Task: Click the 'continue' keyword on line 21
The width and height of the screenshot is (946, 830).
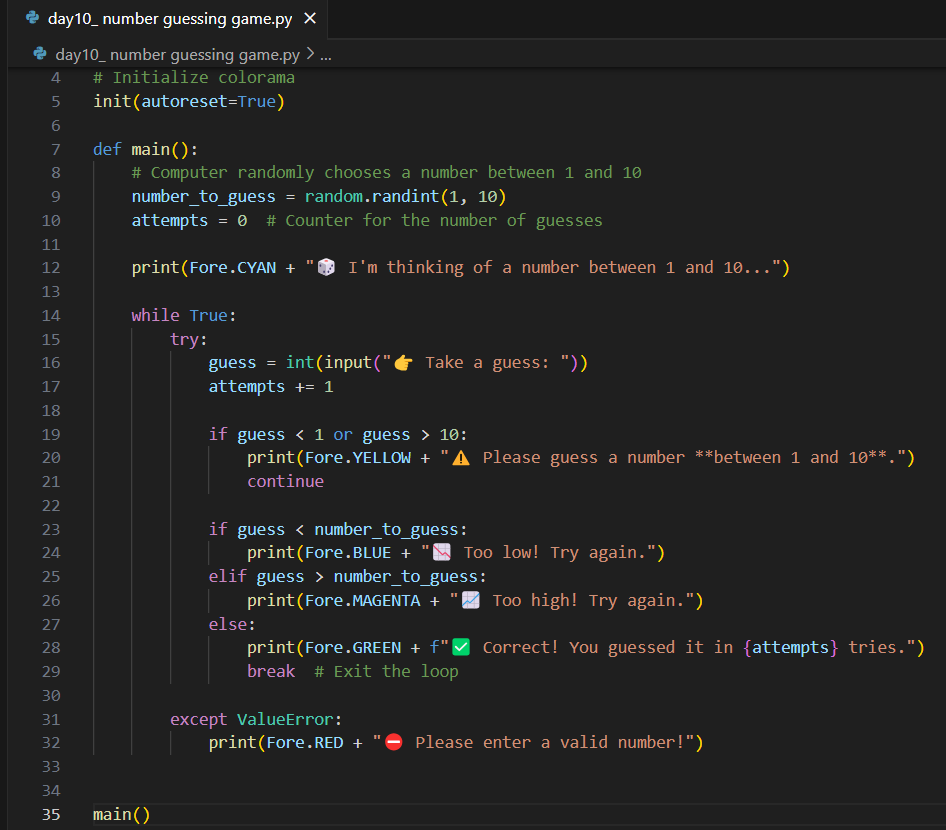Action: point(285,481)
